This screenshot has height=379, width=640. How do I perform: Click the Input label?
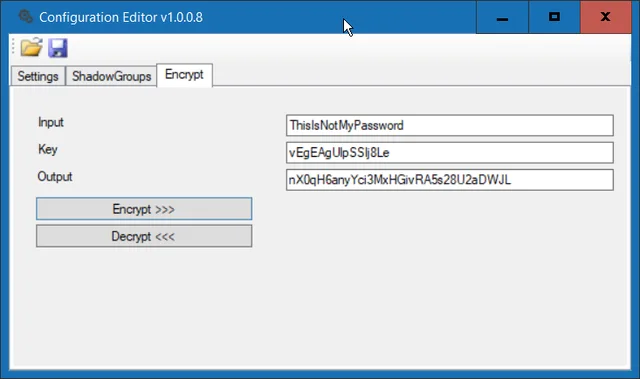tap(51, 122)
